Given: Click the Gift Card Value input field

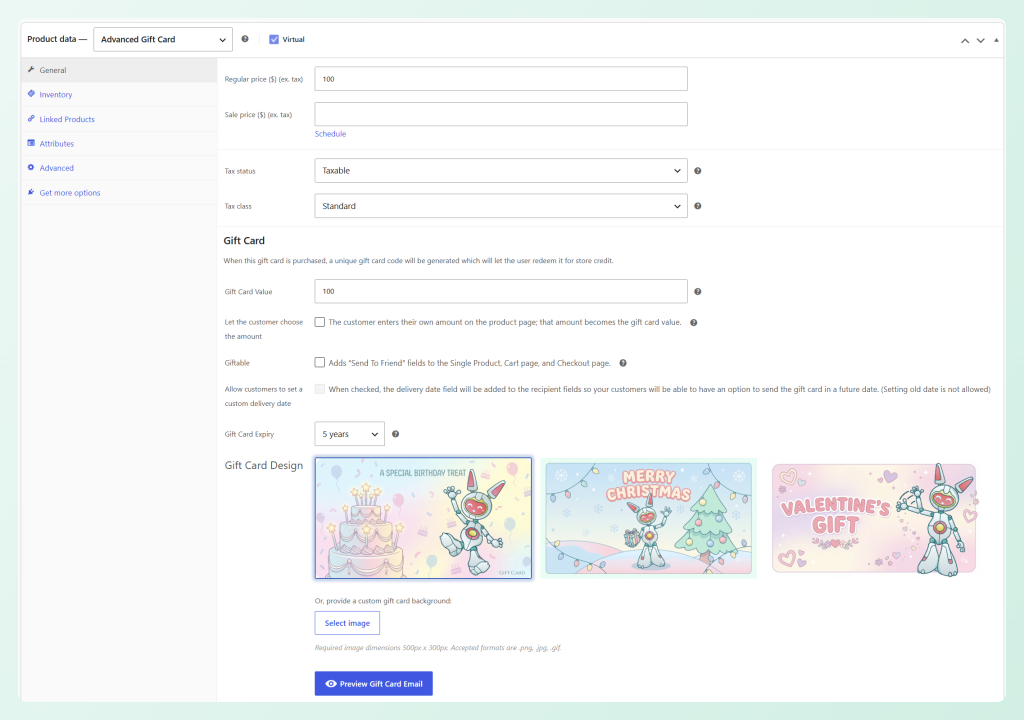Looking at the screenshot, I should point(501,291).
